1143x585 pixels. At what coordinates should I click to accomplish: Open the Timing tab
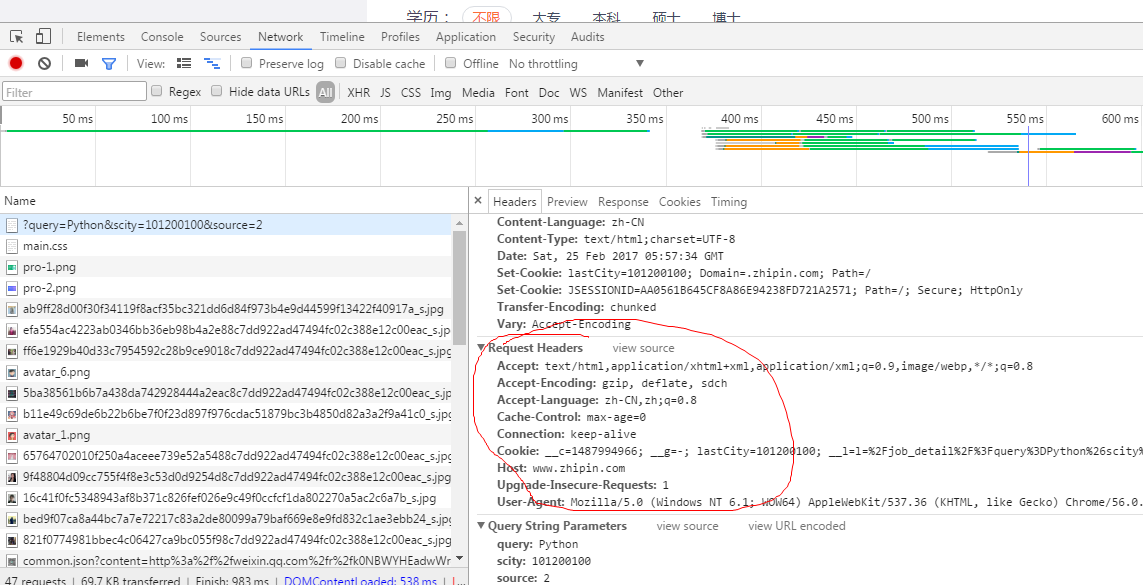729,202
